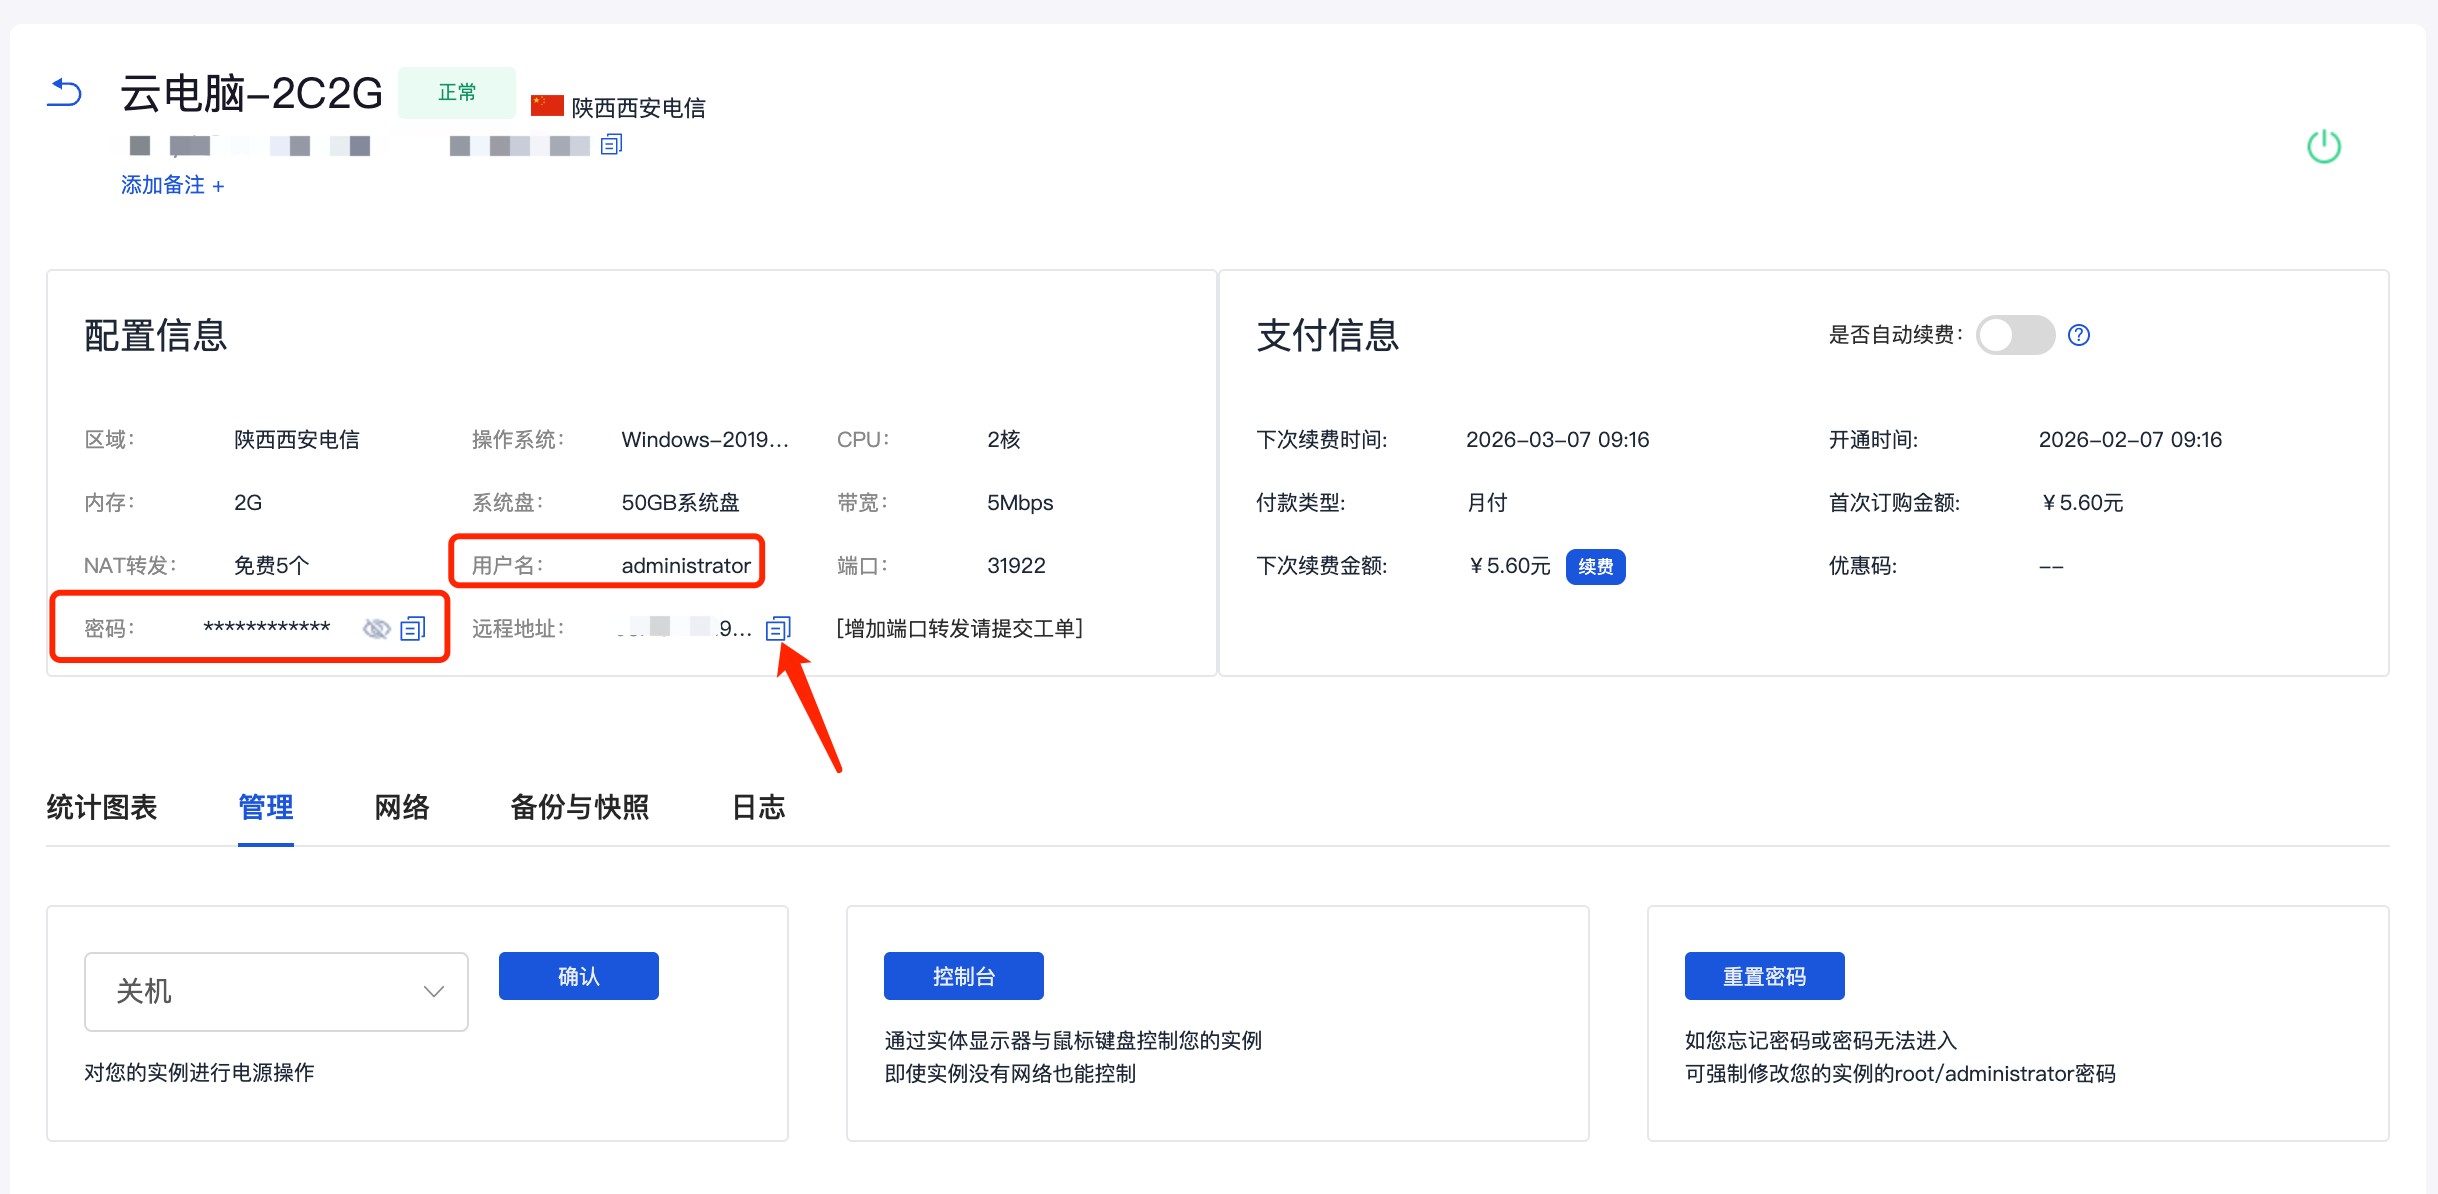Copy the blurred IP address under the title
The height and width of the screenshot is (1194, 2438).
pos(611,145)
